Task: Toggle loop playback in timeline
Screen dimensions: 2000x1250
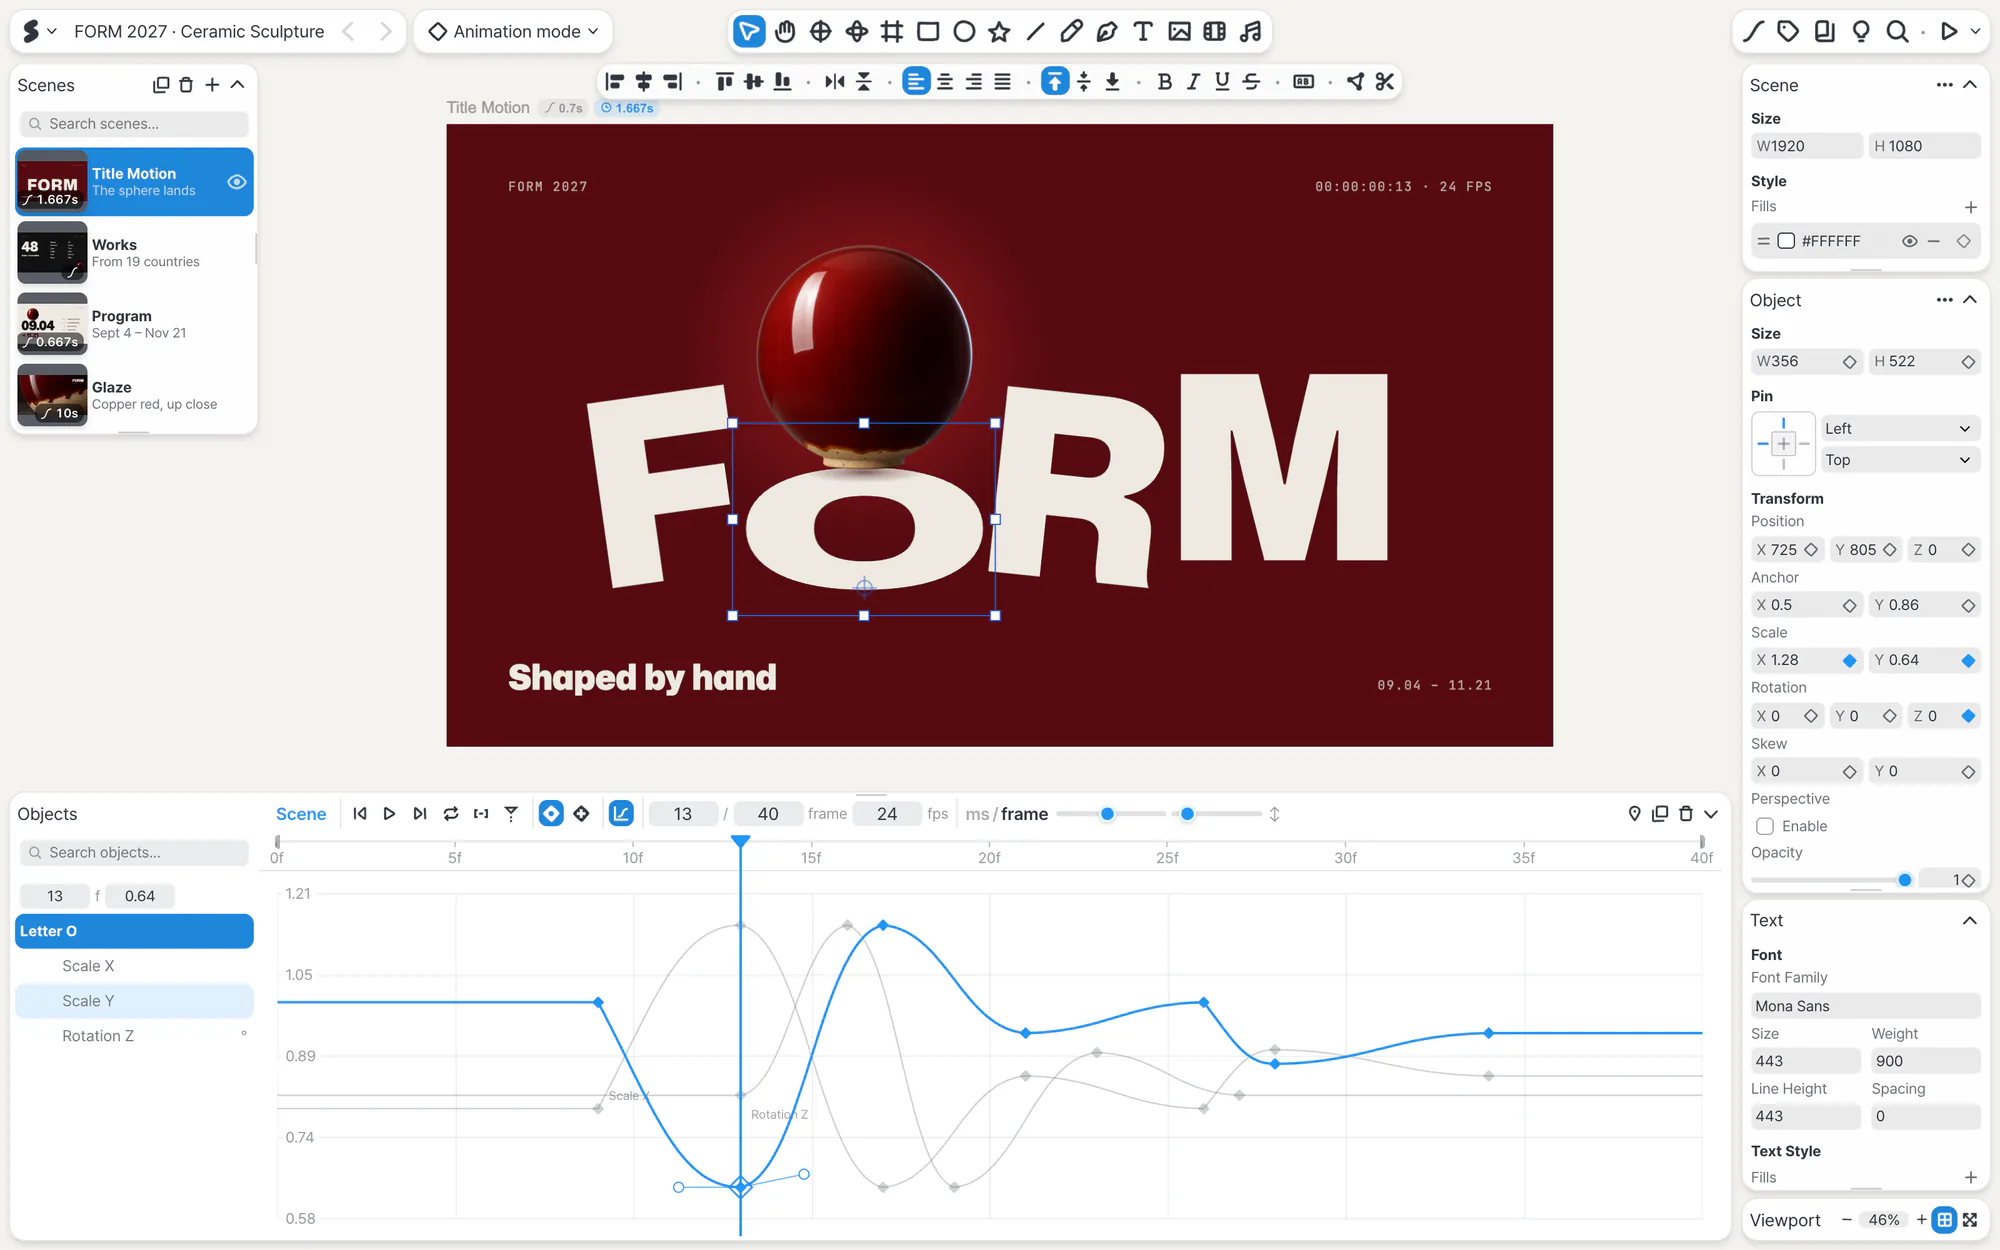Action: click(451, 814)
